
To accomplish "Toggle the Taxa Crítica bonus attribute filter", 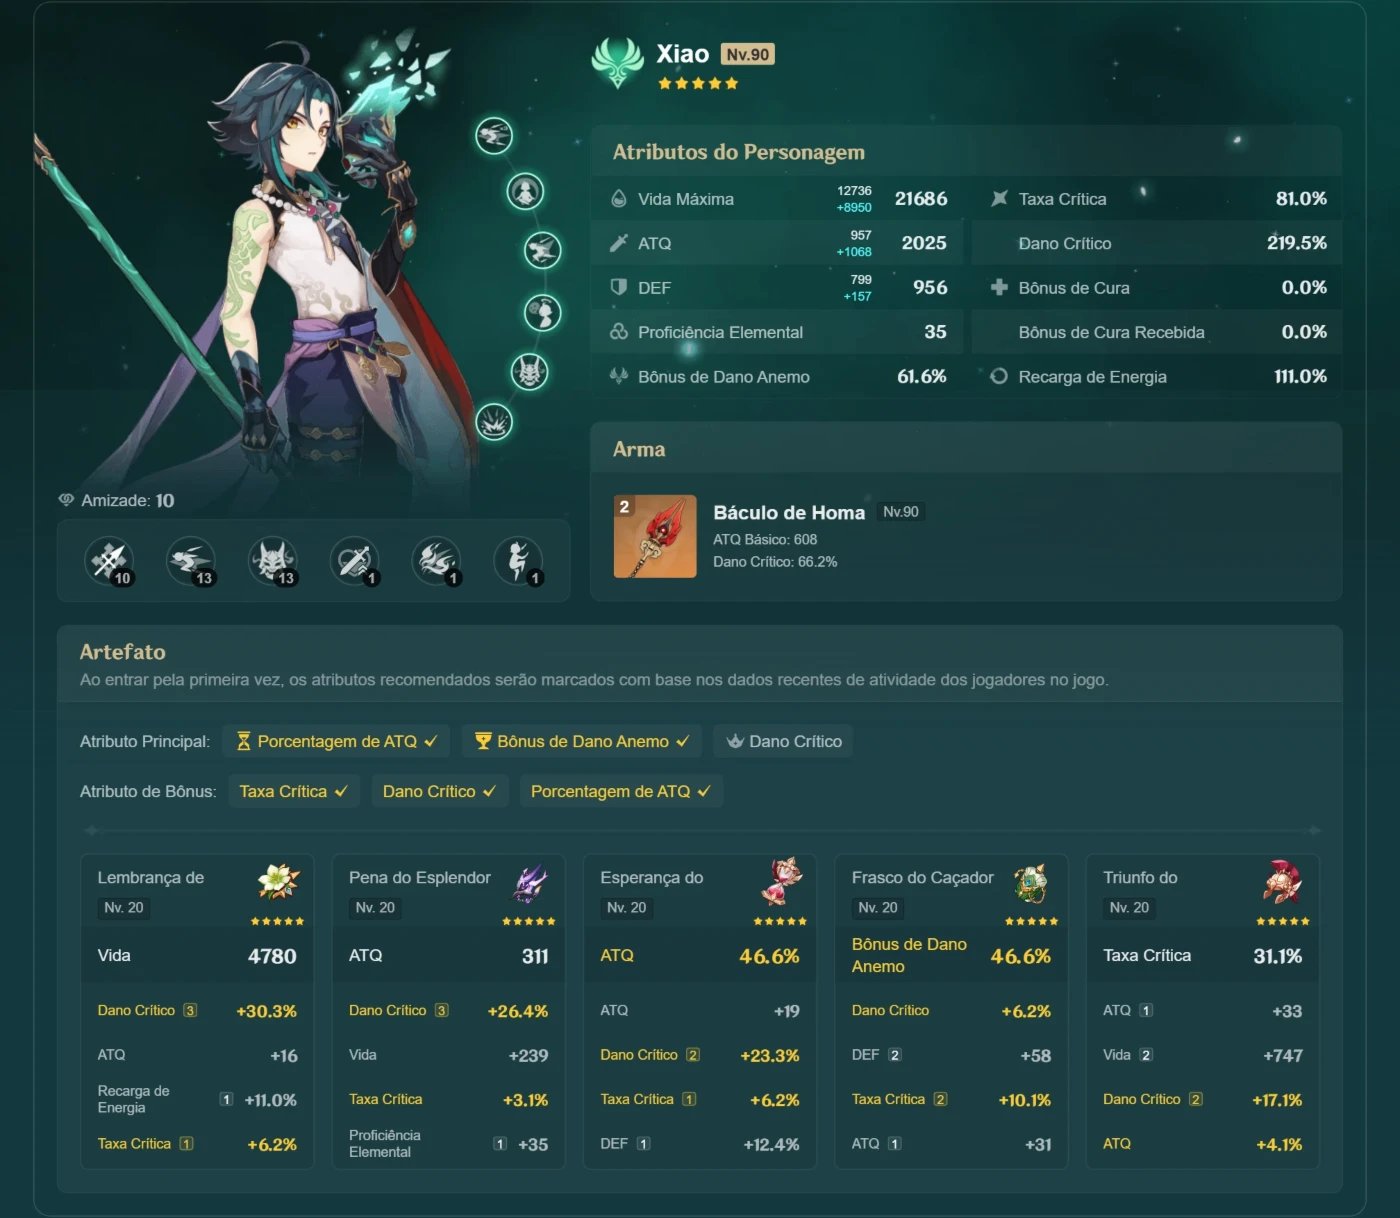I will coord(293,791).
